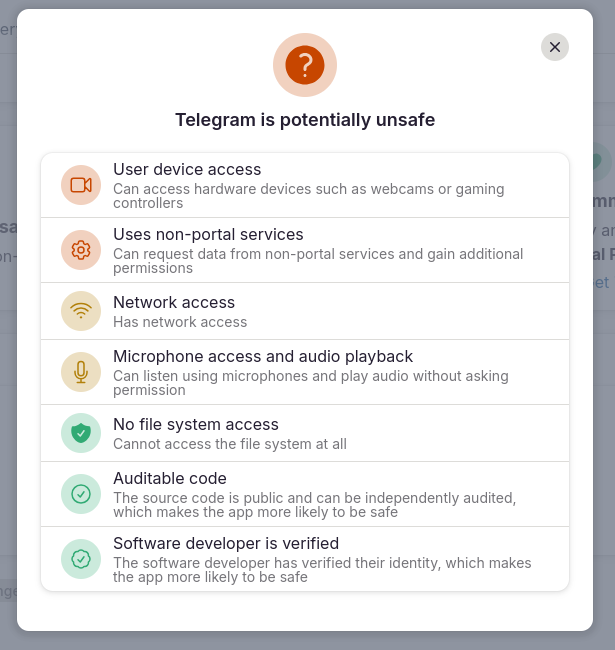This screenshot has width=615, height=650.
Task: Click Microphone access and audio playback heading
Action: point(263,356)
